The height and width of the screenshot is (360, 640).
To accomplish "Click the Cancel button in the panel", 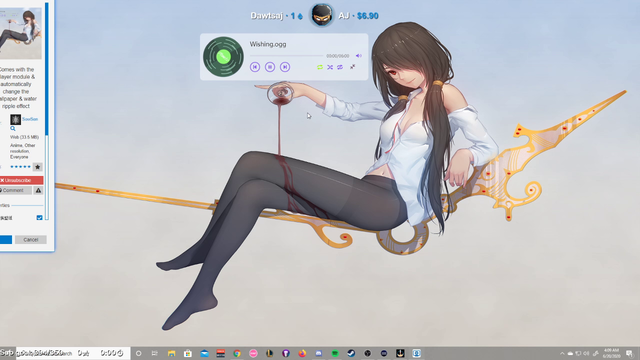I will pyautogui.click(x=31, y=240).
